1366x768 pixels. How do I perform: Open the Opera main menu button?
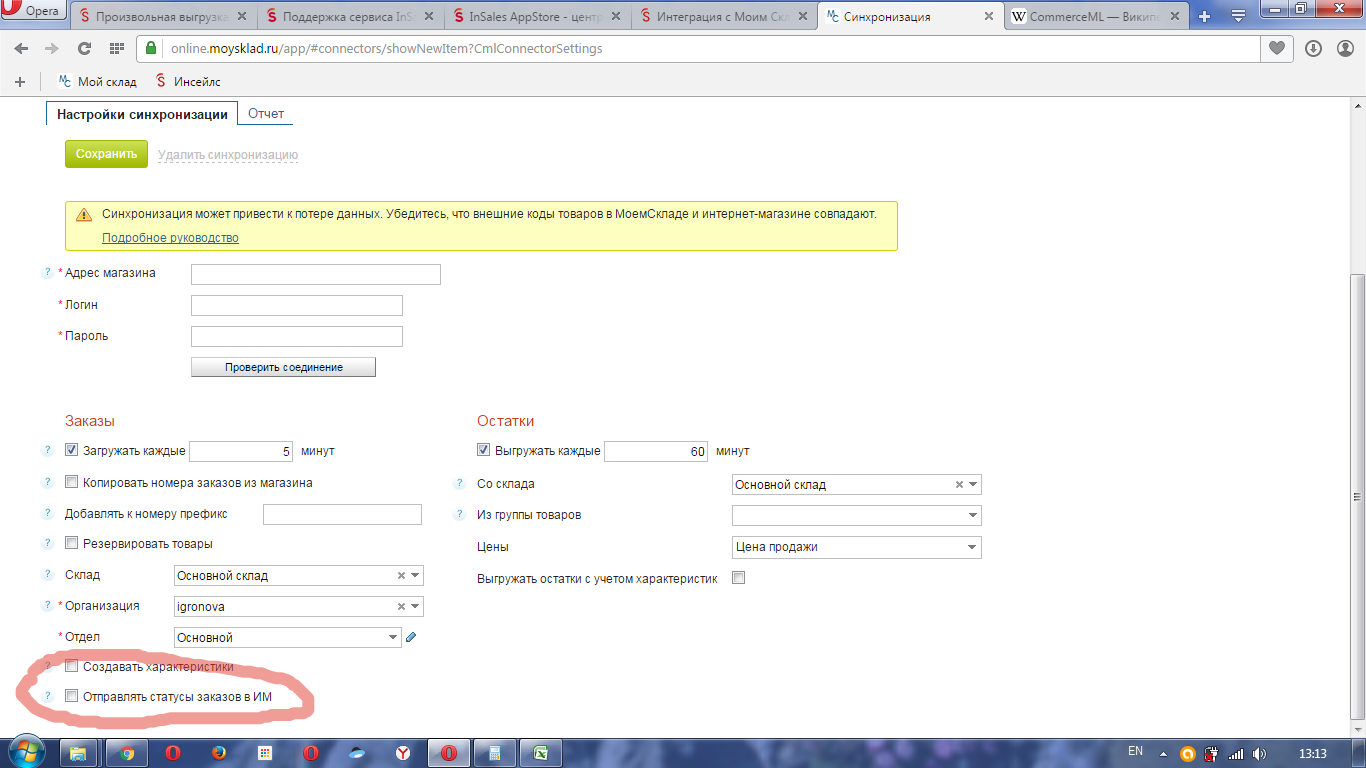[33, 12]
